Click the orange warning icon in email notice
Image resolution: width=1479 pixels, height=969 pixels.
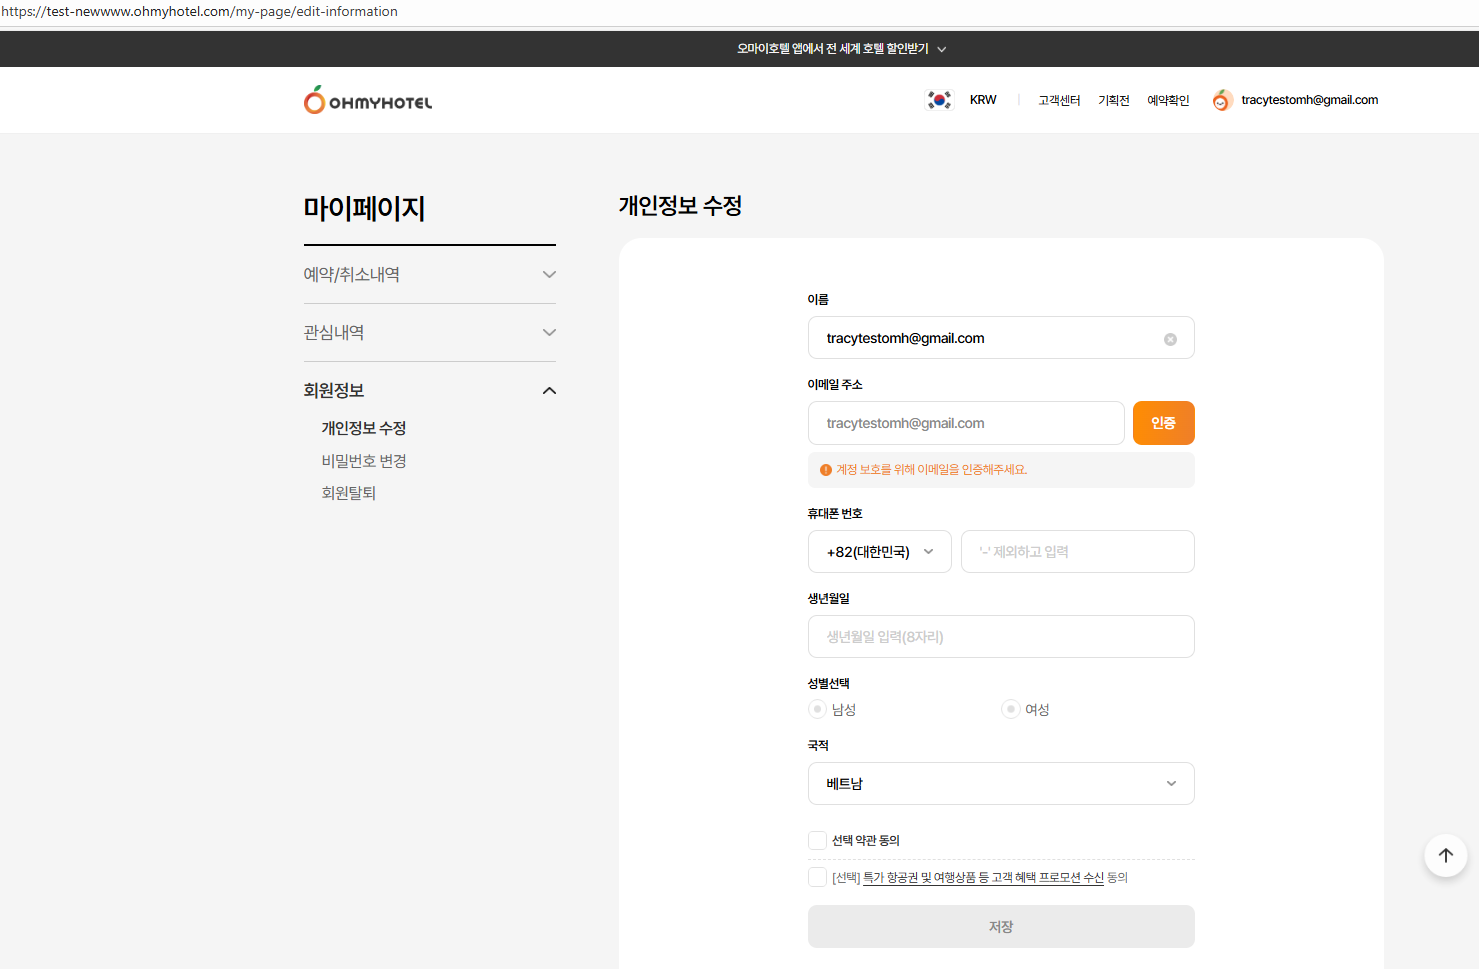[x=826, y=470]
